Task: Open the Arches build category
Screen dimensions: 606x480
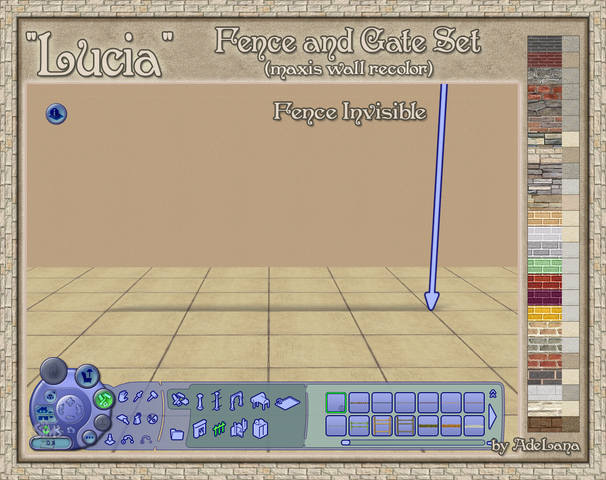Action: point(236,401)
